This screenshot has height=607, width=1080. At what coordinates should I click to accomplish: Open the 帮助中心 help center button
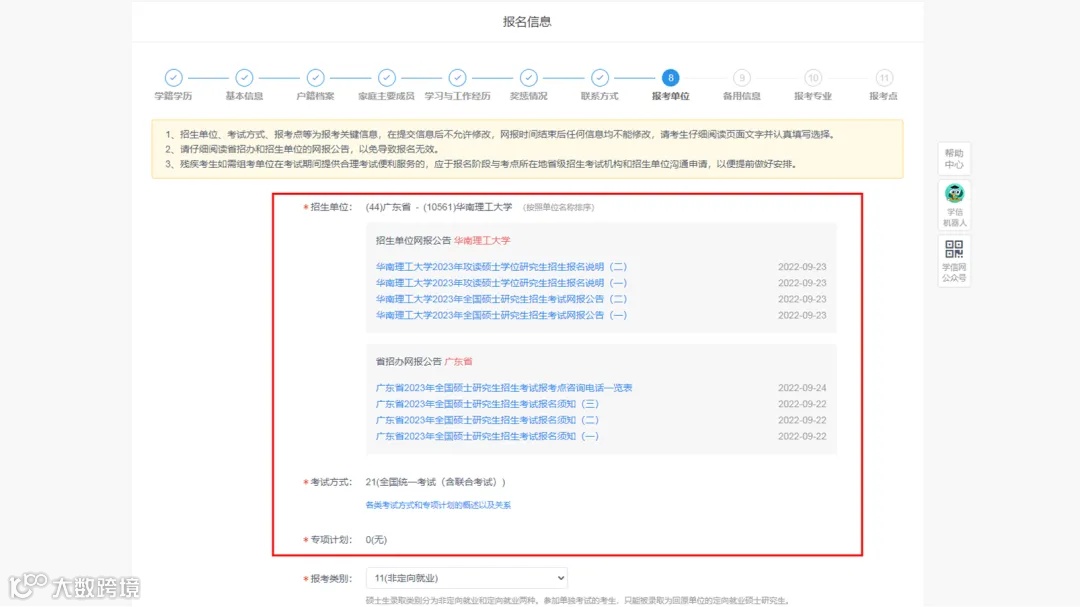coord(954,158)
